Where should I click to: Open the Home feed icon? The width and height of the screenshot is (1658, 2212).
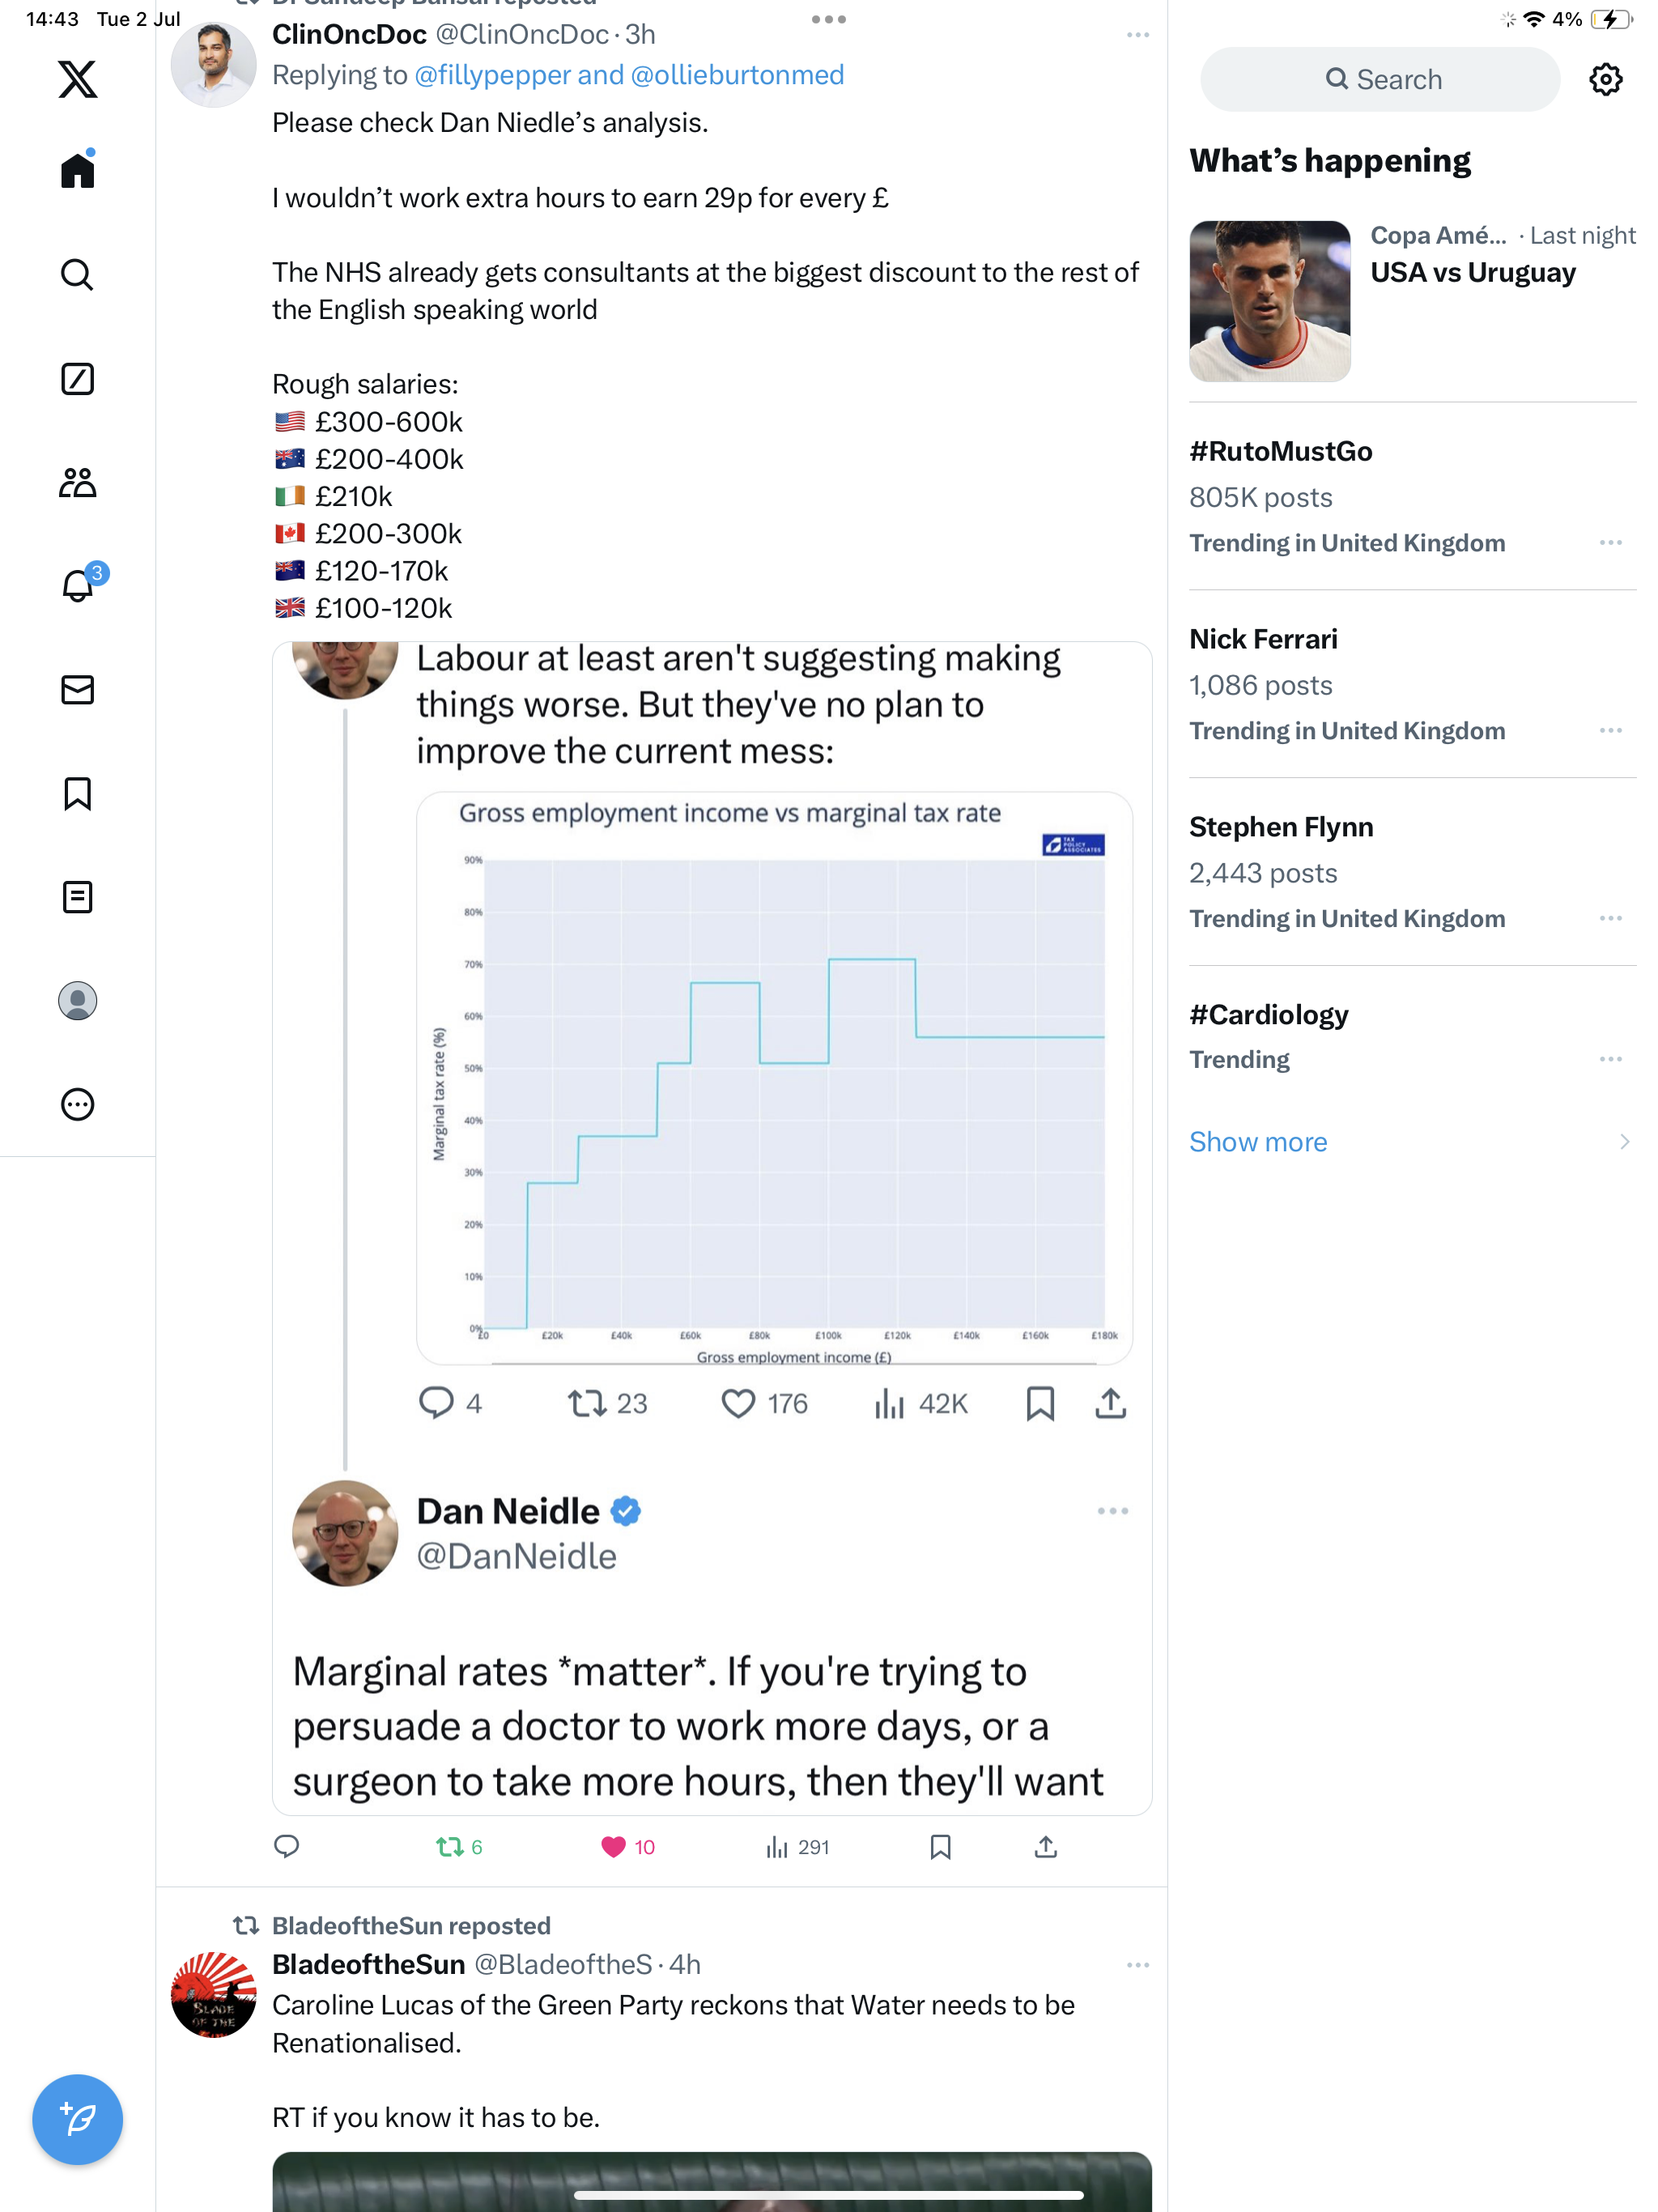tap(77, 170)
